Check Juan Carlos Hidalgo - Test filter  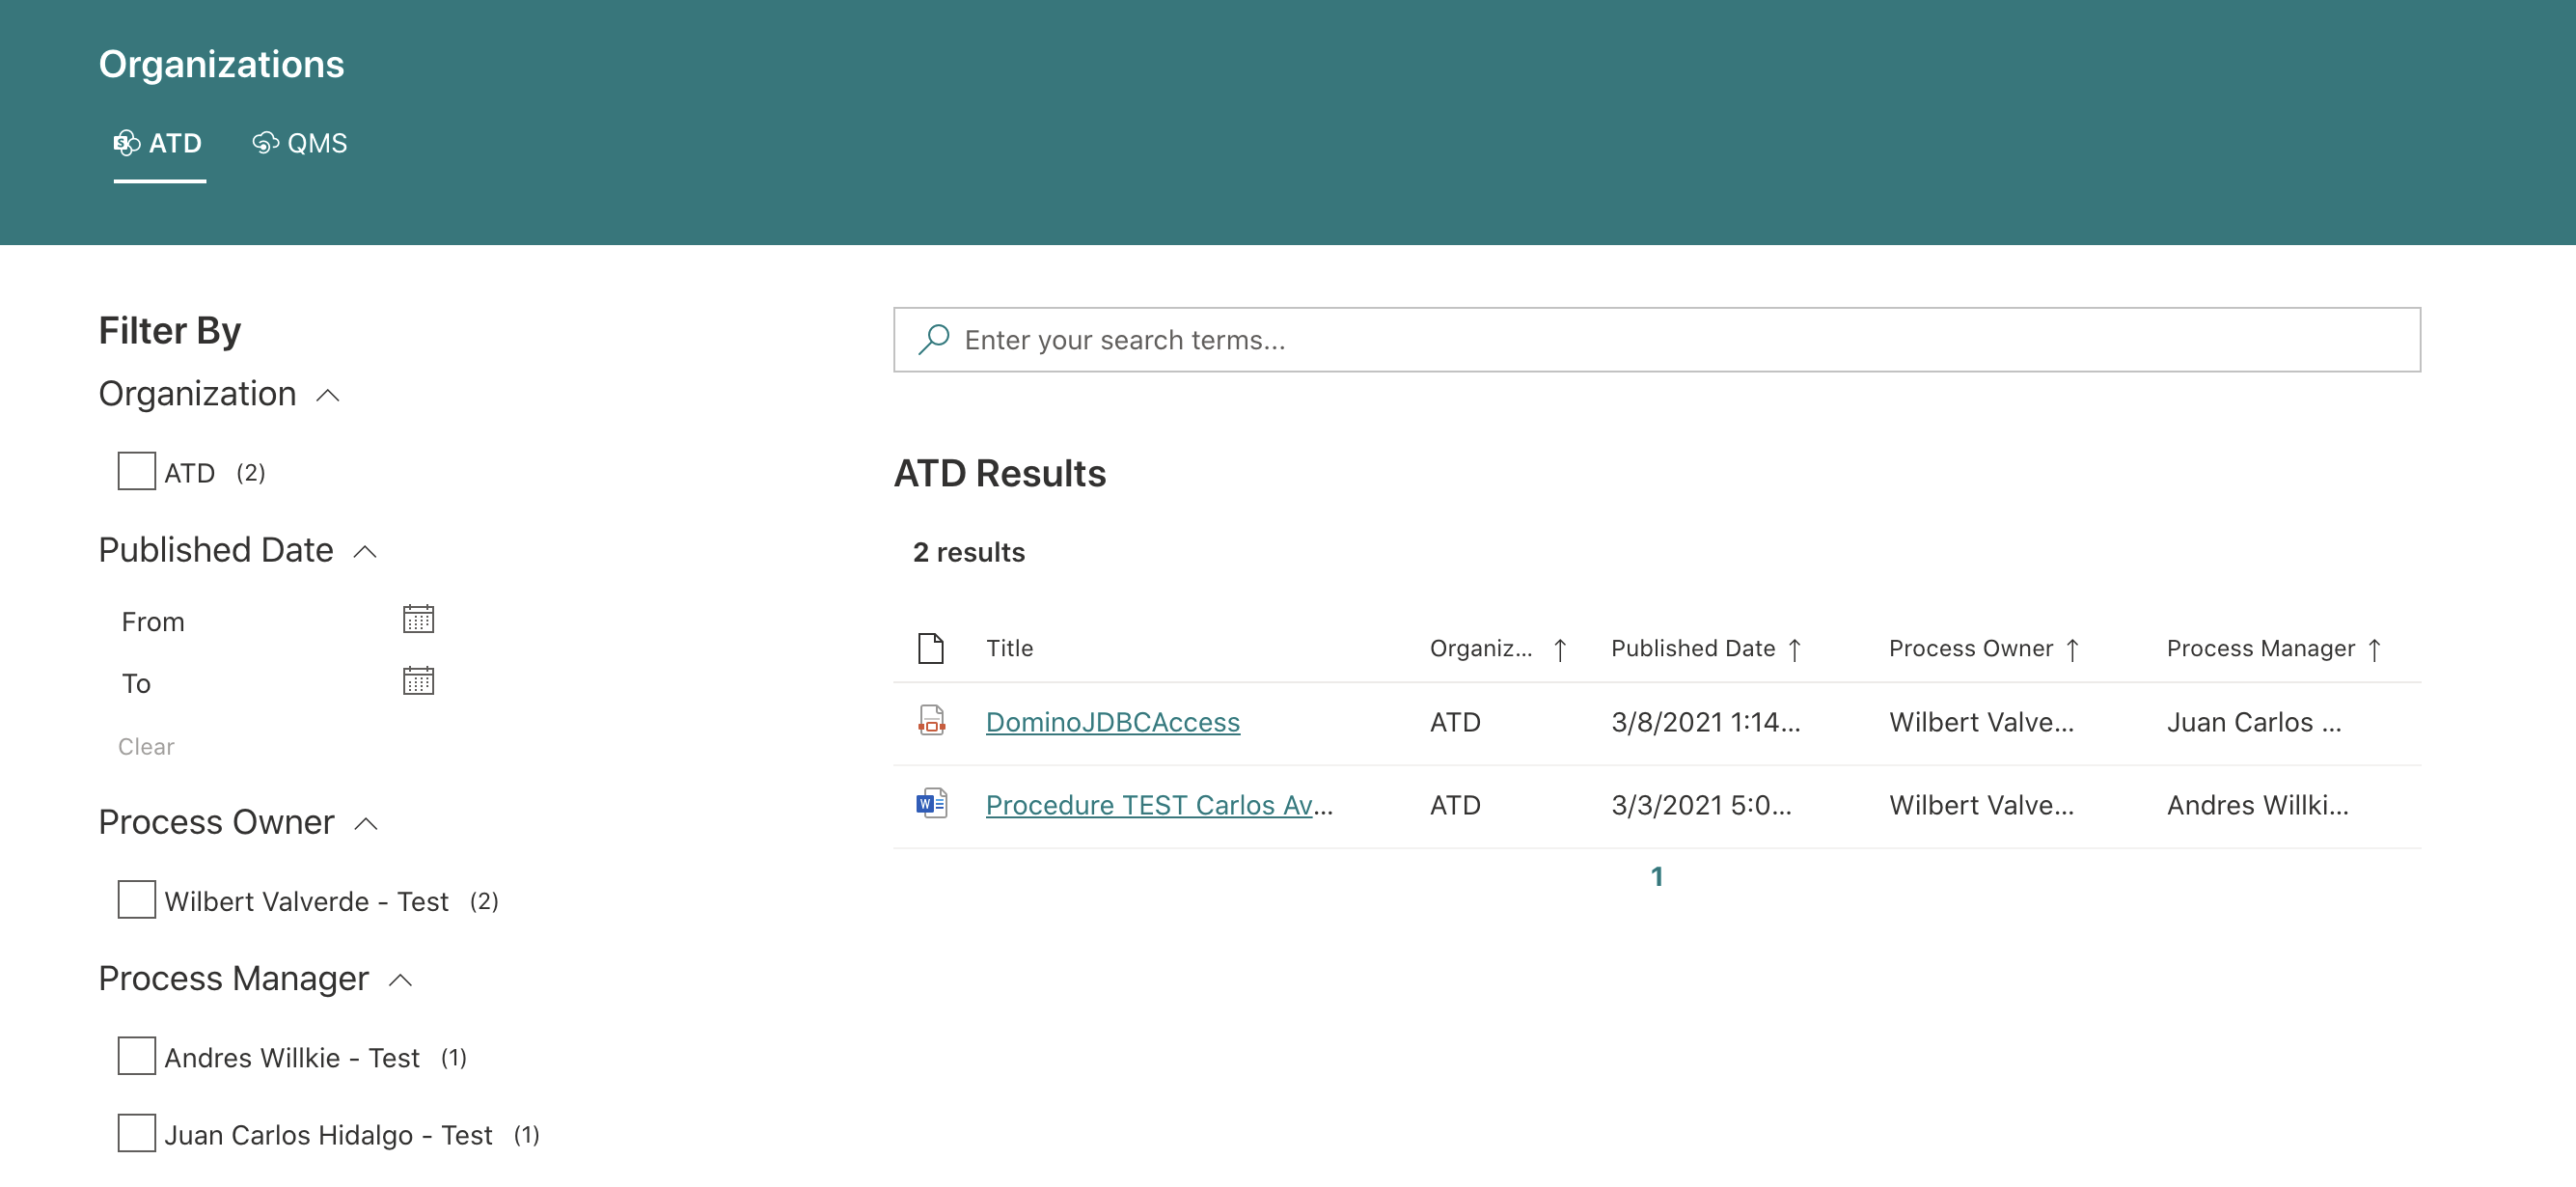pyautogui.click(x=136, y=1133)
